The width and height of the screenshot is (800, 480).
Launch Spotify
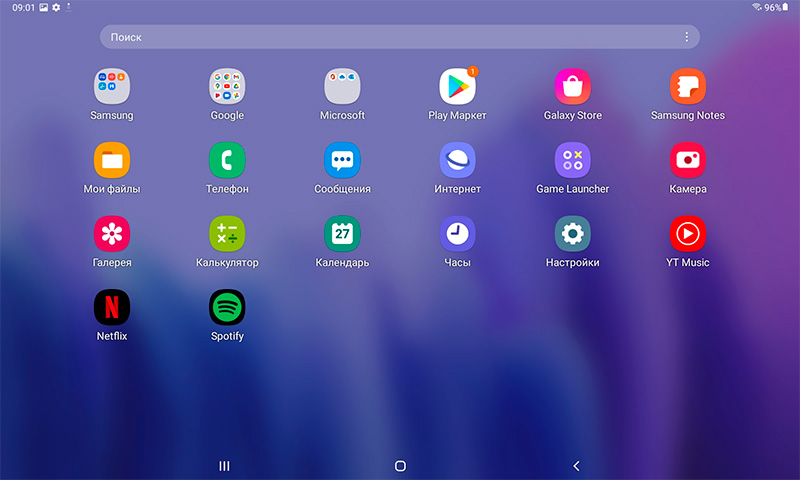coord(227,308)
